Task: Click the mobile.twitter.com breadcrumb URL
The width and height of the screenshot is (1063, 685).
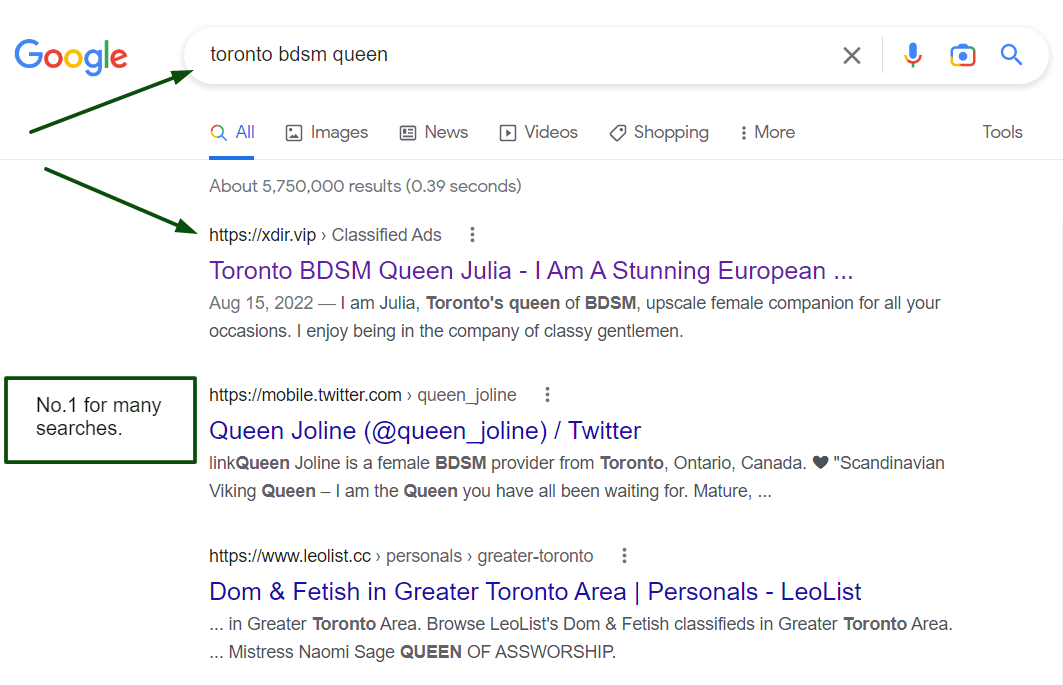Action: click(305, 395)
